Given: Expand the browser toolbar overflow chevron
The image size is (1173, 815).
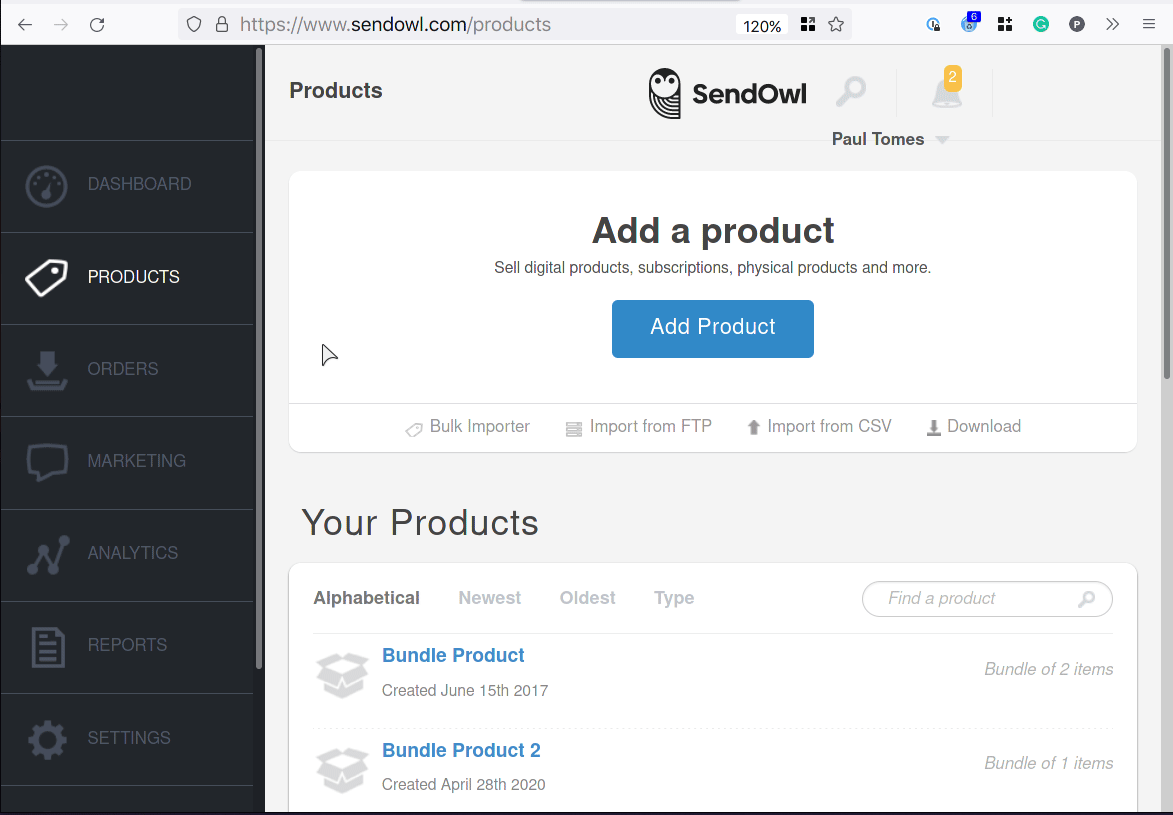Looking at the screenshot, I should coord(1113,25).
